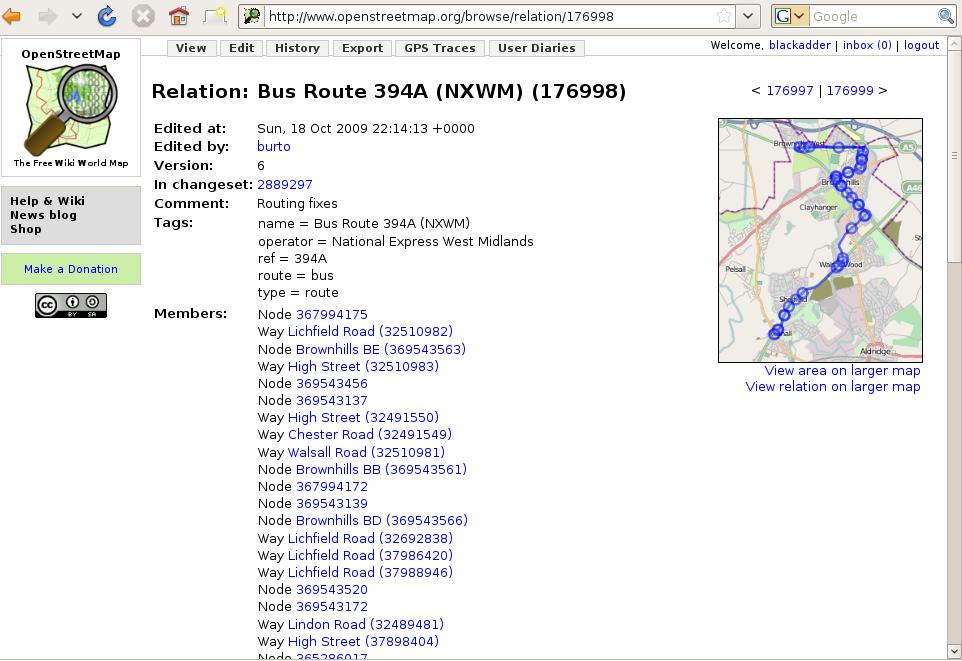Go to the Home page icon
This screenshot has height=661, width=962.
point(179,16)
